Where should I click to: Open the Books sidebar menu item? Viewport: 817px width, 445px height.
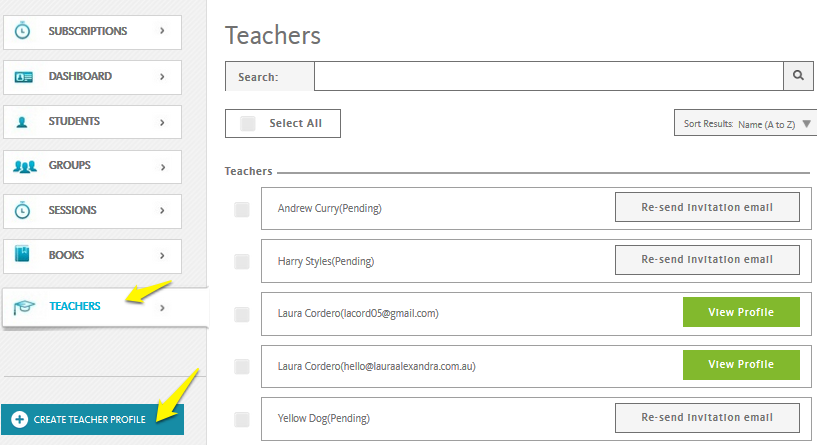(x=92, y=256)
